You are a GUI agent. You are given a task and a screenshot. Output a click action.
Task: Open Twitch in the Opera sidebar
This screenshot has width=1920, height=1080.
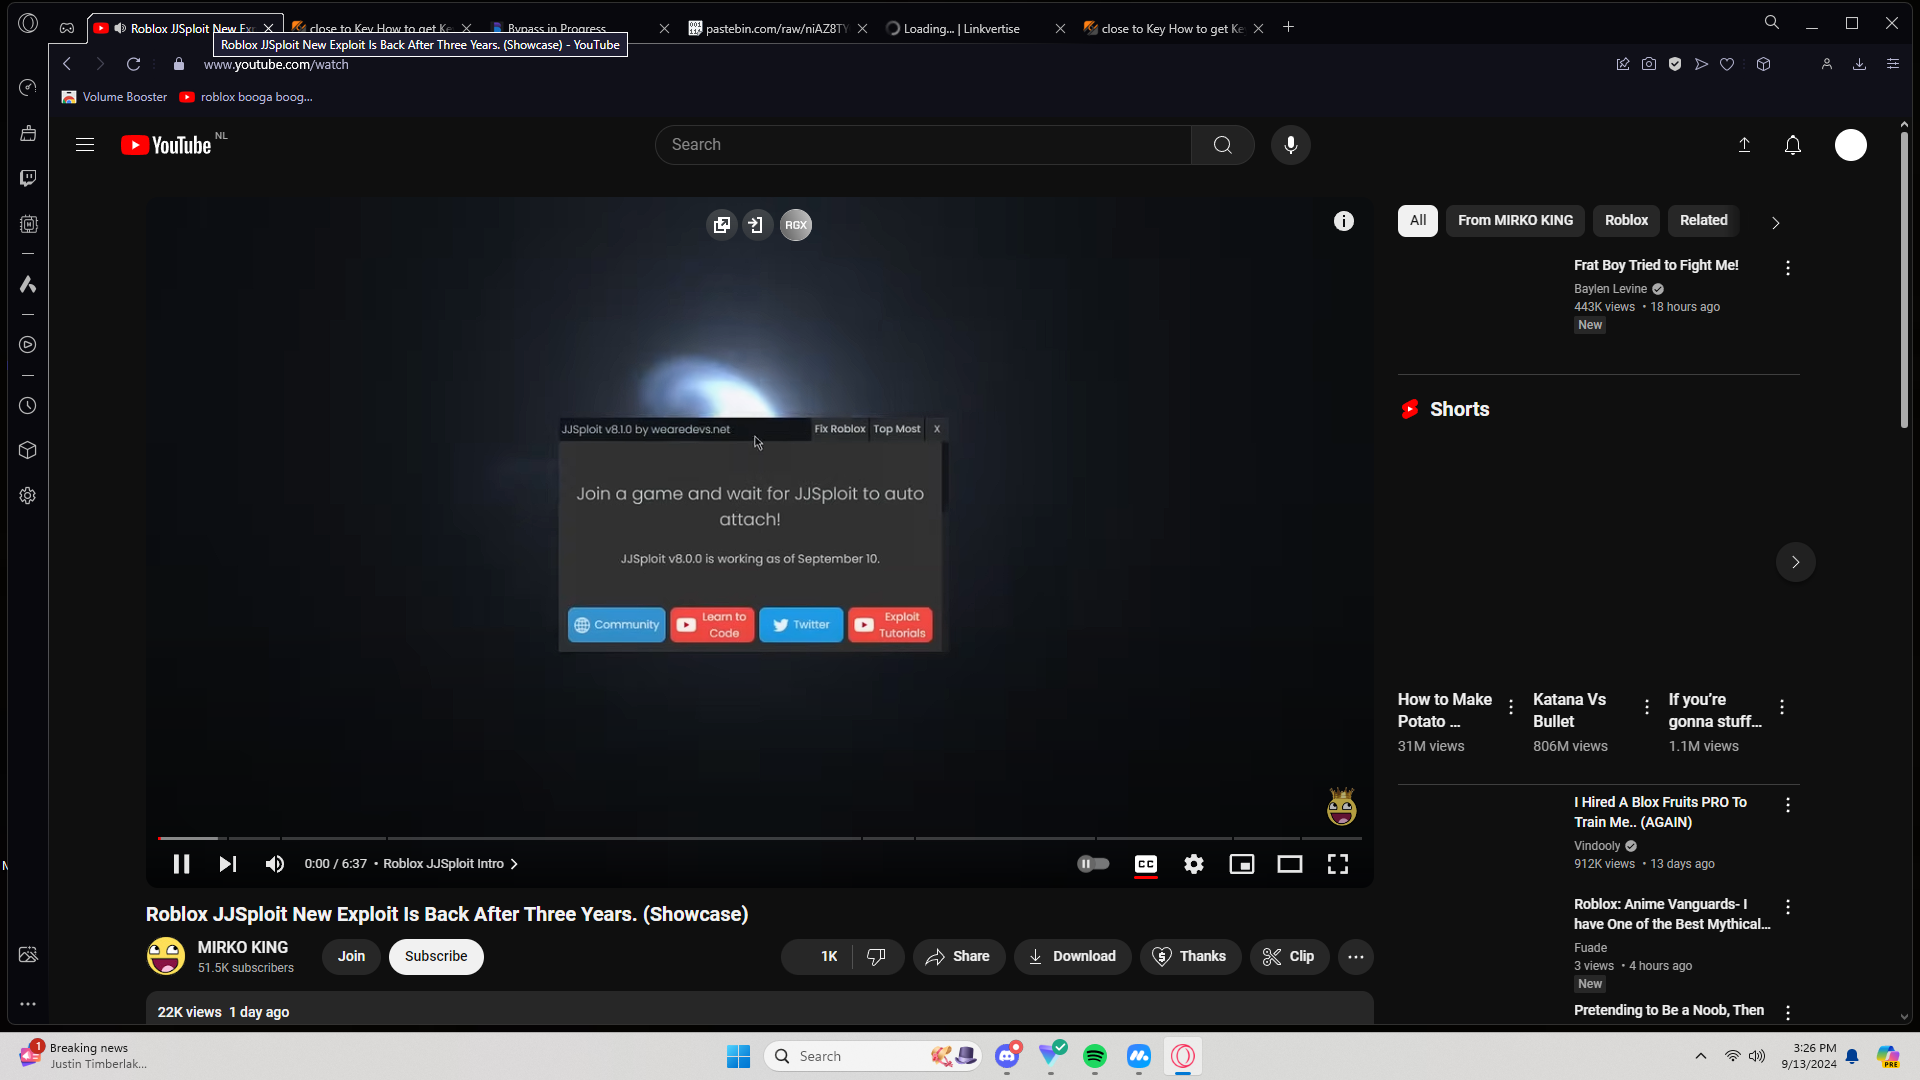(28, 178)
